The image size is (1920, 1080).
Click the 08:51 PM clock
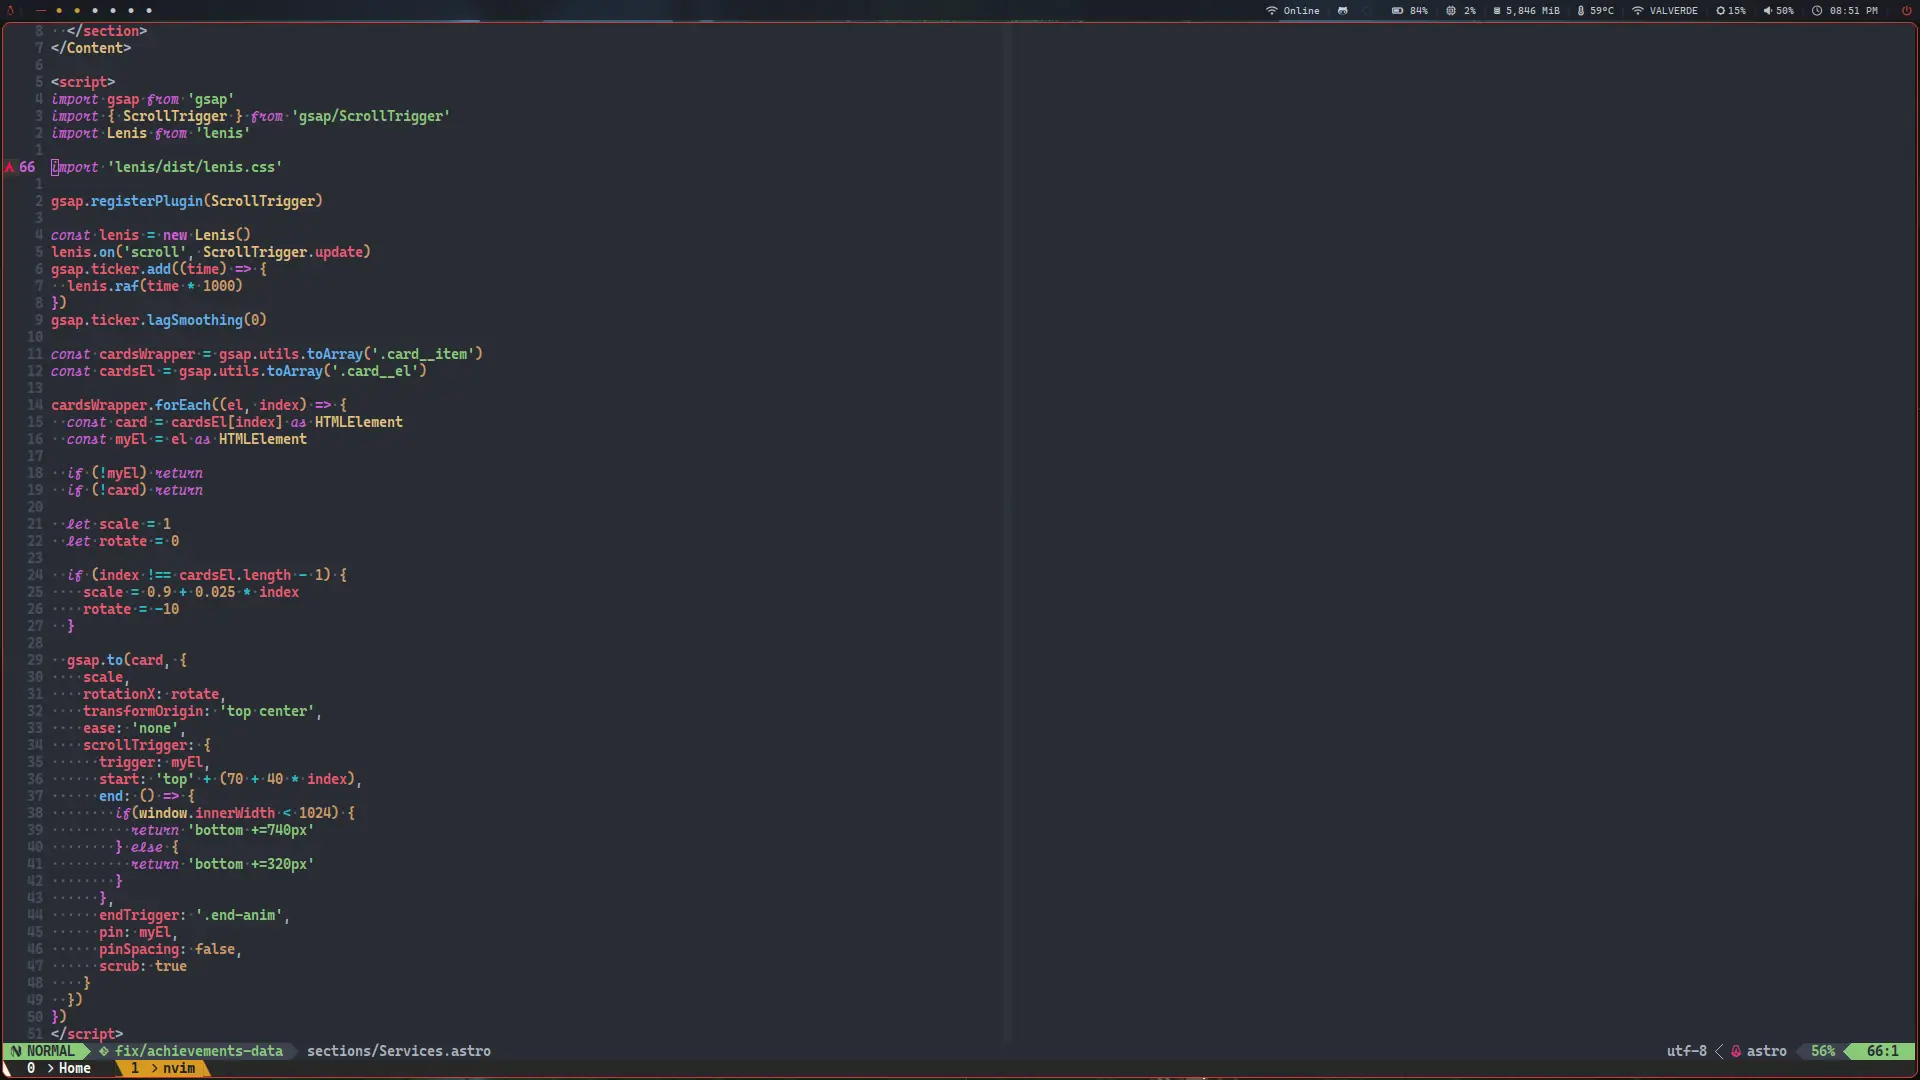[x=1845, y=10]
